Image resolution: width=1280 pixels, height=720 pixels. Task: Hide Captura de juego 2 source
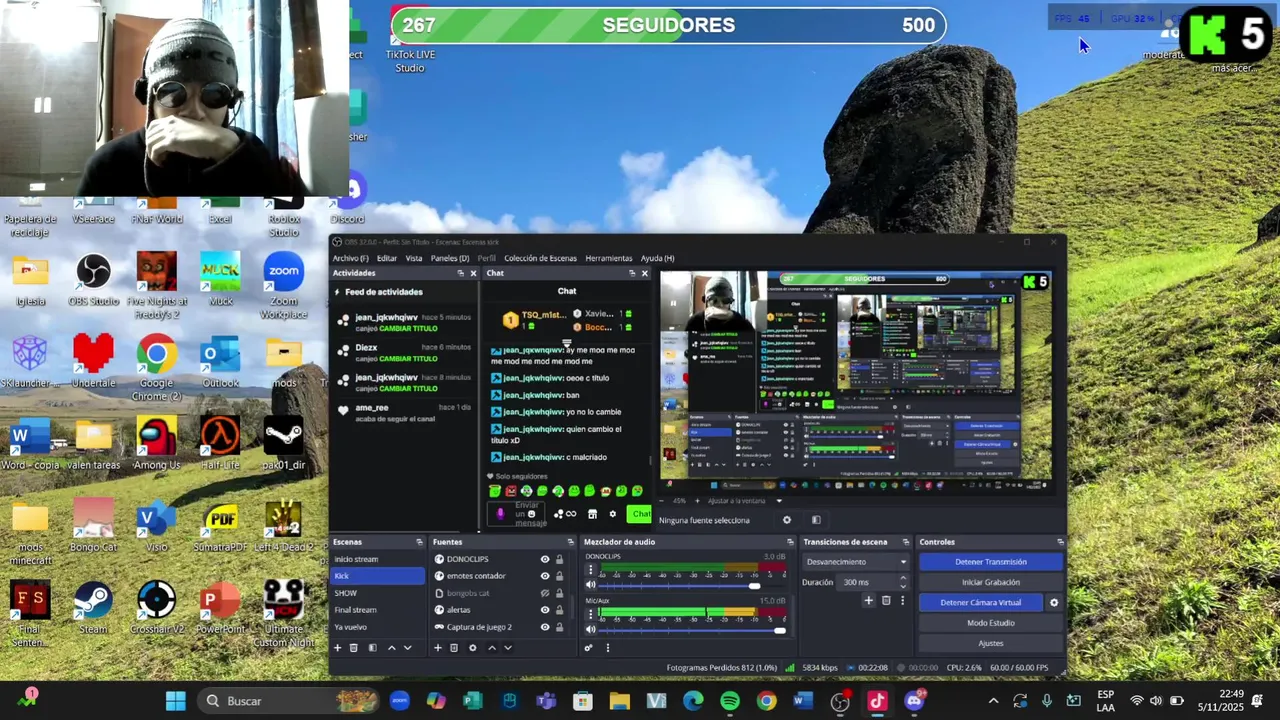pos(545,627)
